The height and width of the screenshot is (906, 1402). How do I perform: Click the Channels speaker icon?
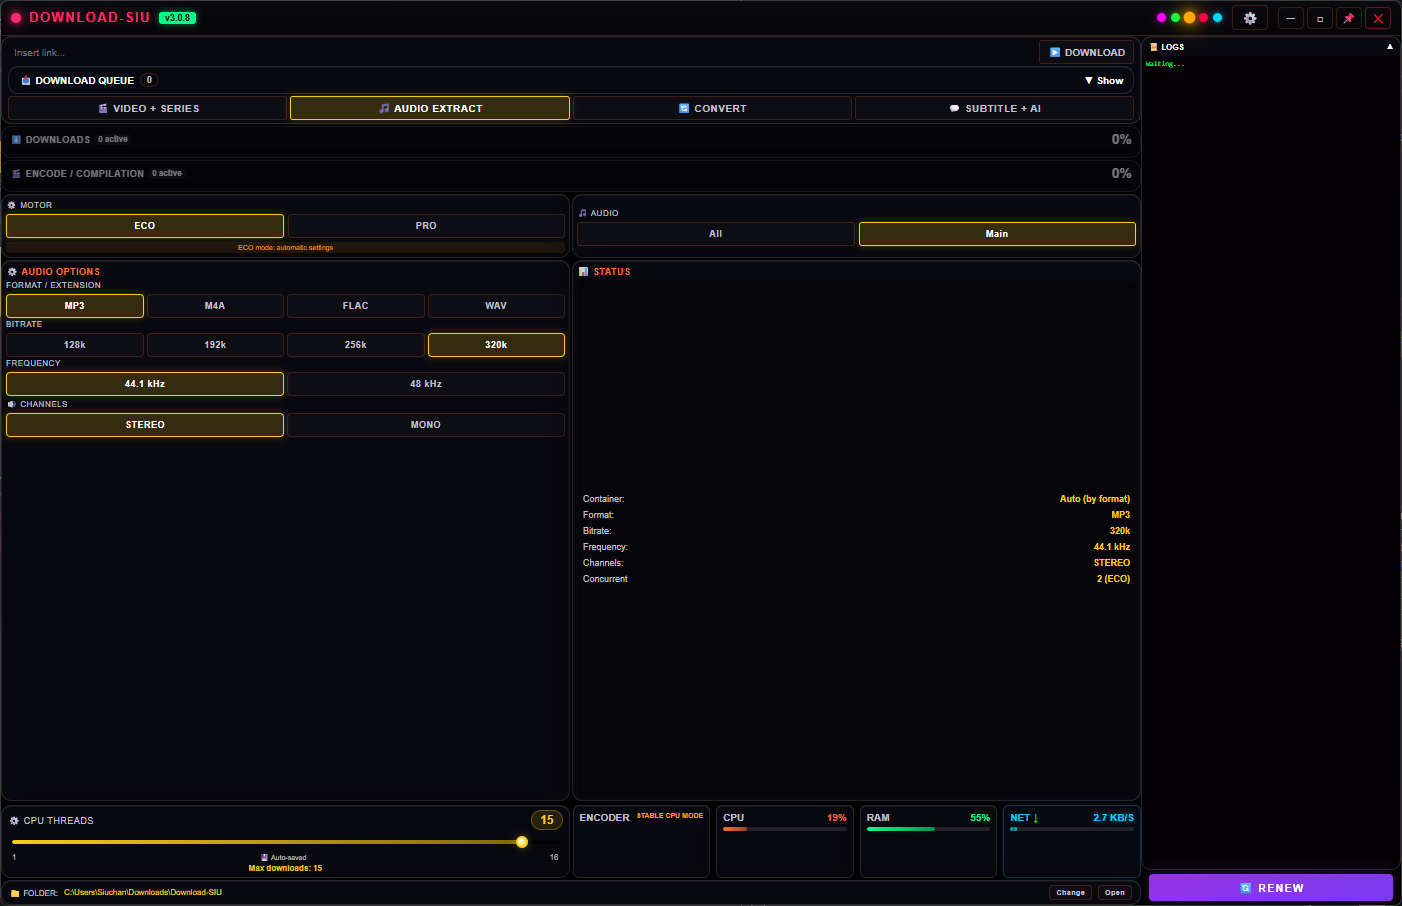(x=12, y=404)
